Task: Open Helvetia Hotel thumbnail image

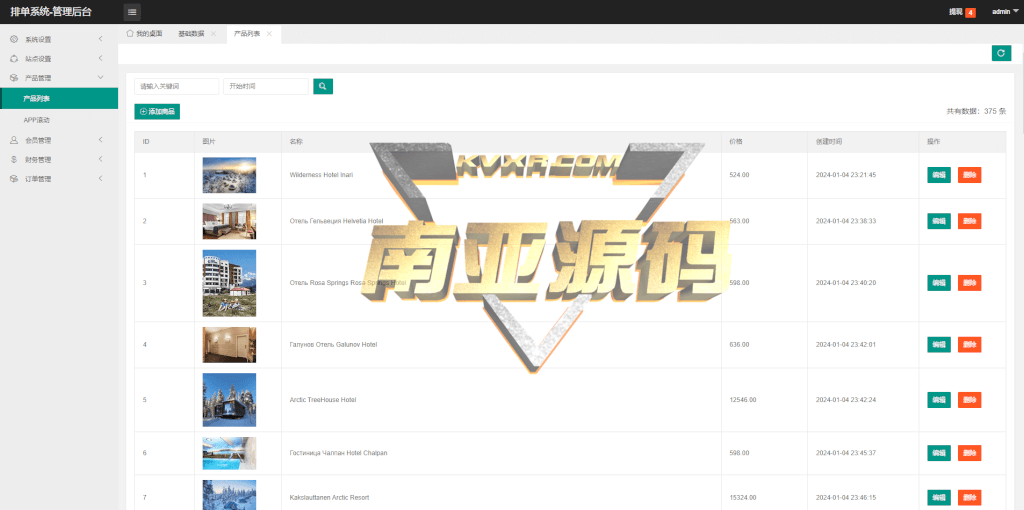Action: point(229,221)
